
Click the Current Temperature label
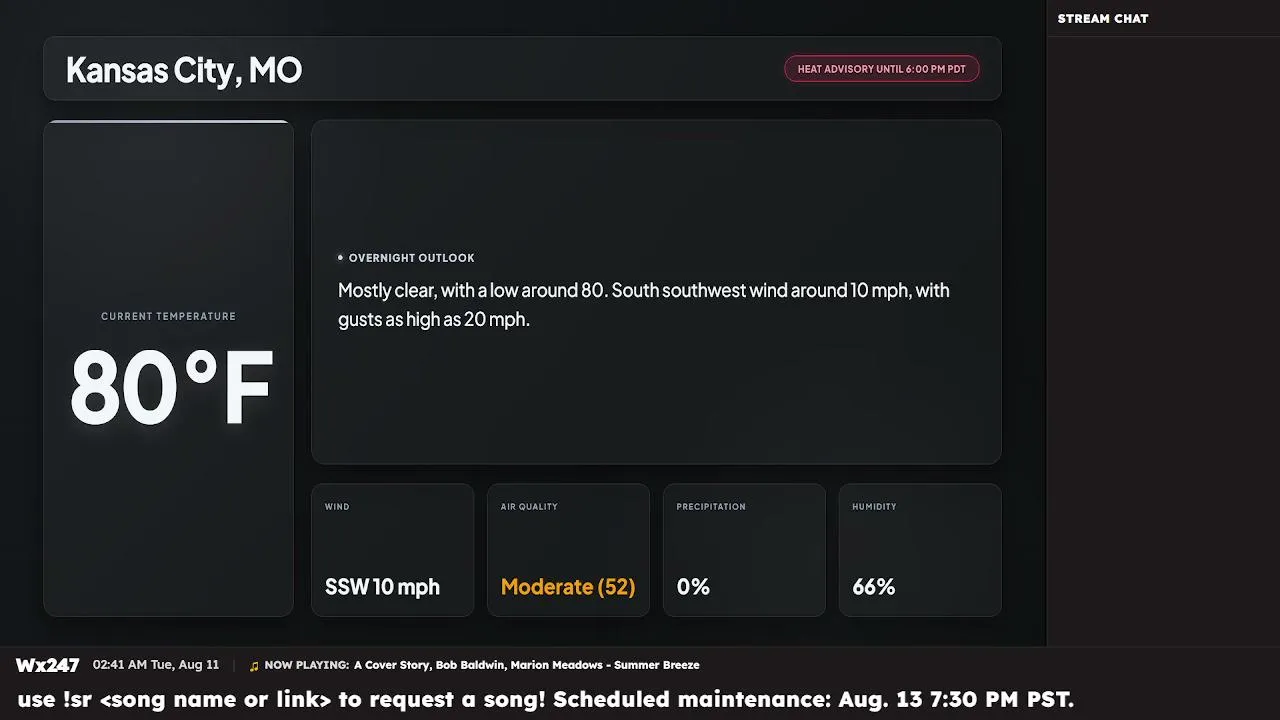[x=168, y=316]
